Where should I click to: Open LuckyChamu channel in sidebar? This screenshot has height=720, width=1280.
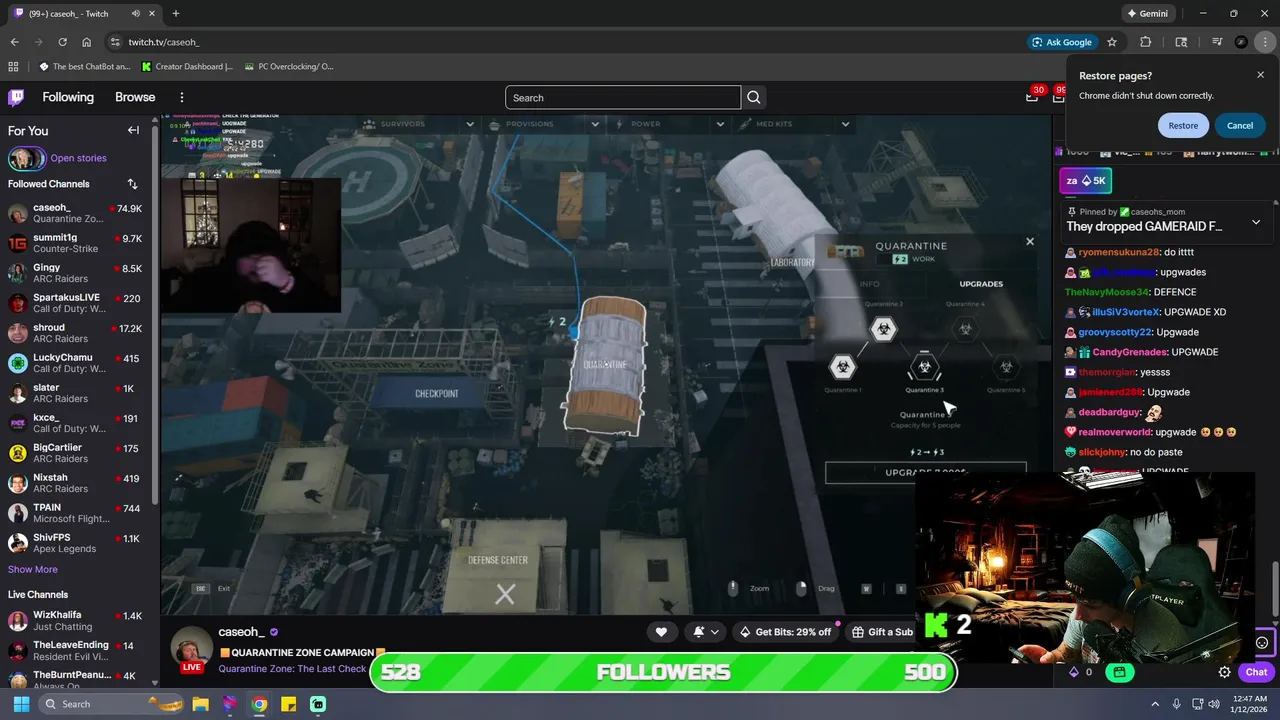coord(76,364)
